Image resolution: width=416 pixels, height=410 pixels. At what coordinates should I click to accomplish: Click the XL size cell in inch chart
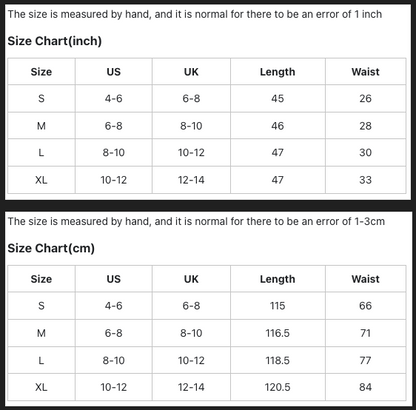click(41, 180)
